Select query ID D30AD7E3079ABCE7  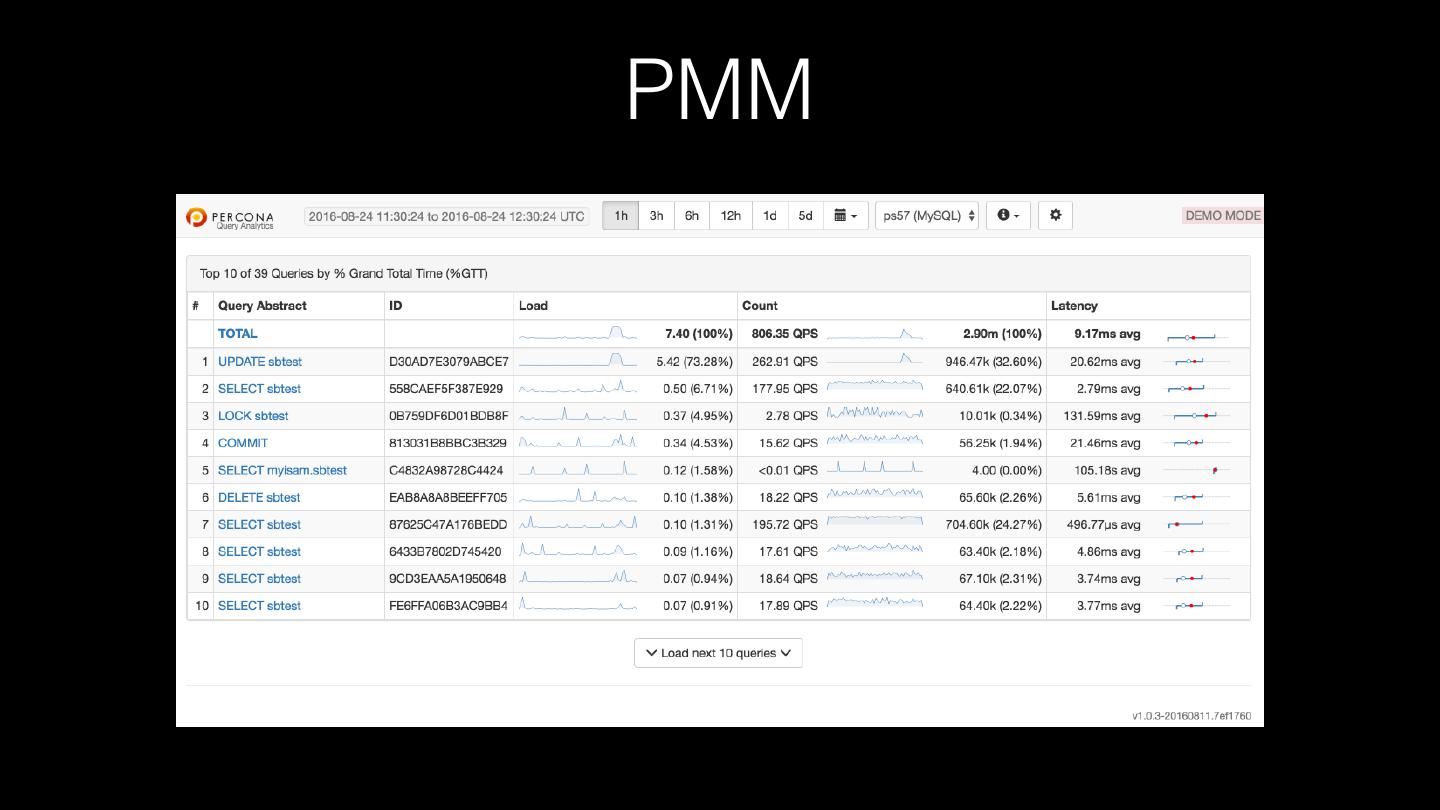click(x=449, y=361)
